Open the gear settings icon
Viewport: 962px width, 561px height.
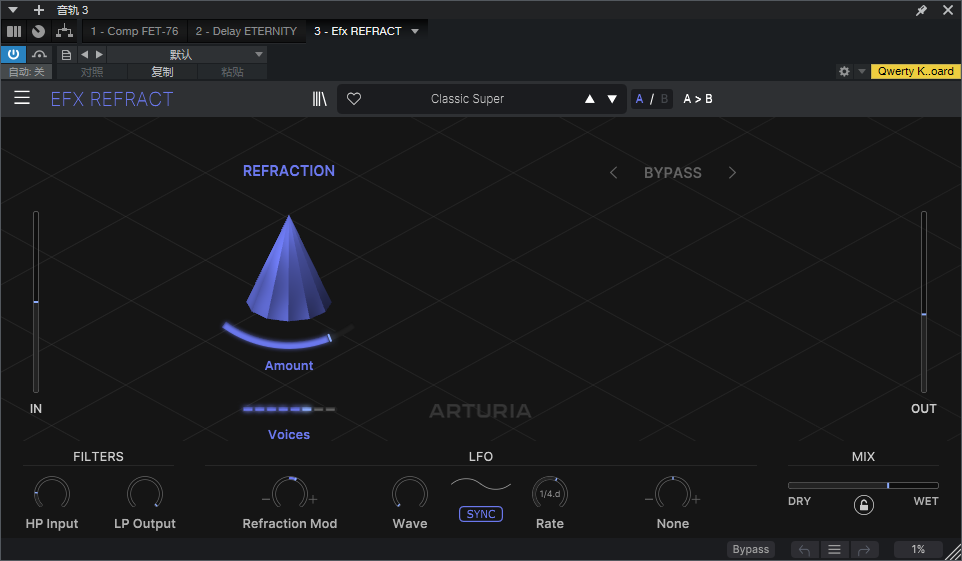[844, 71]
